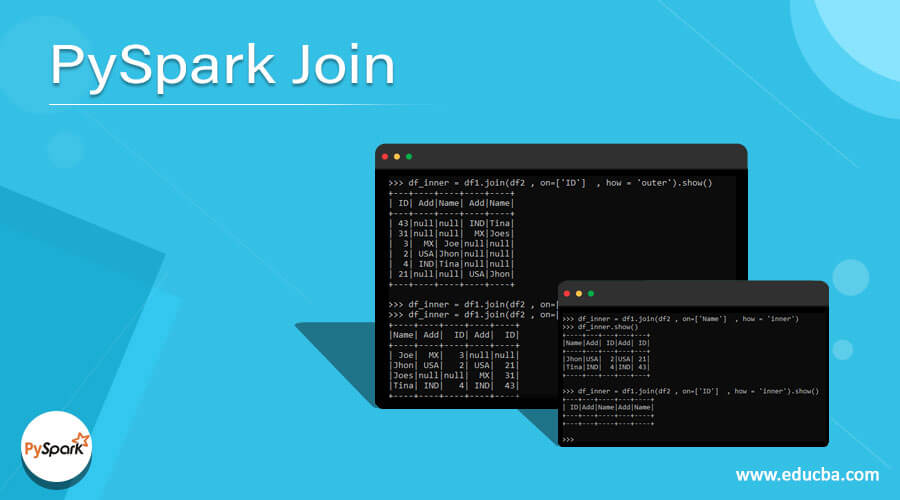Click row '2| USA|Jhon|null|null'

click(x=451, y=254)
